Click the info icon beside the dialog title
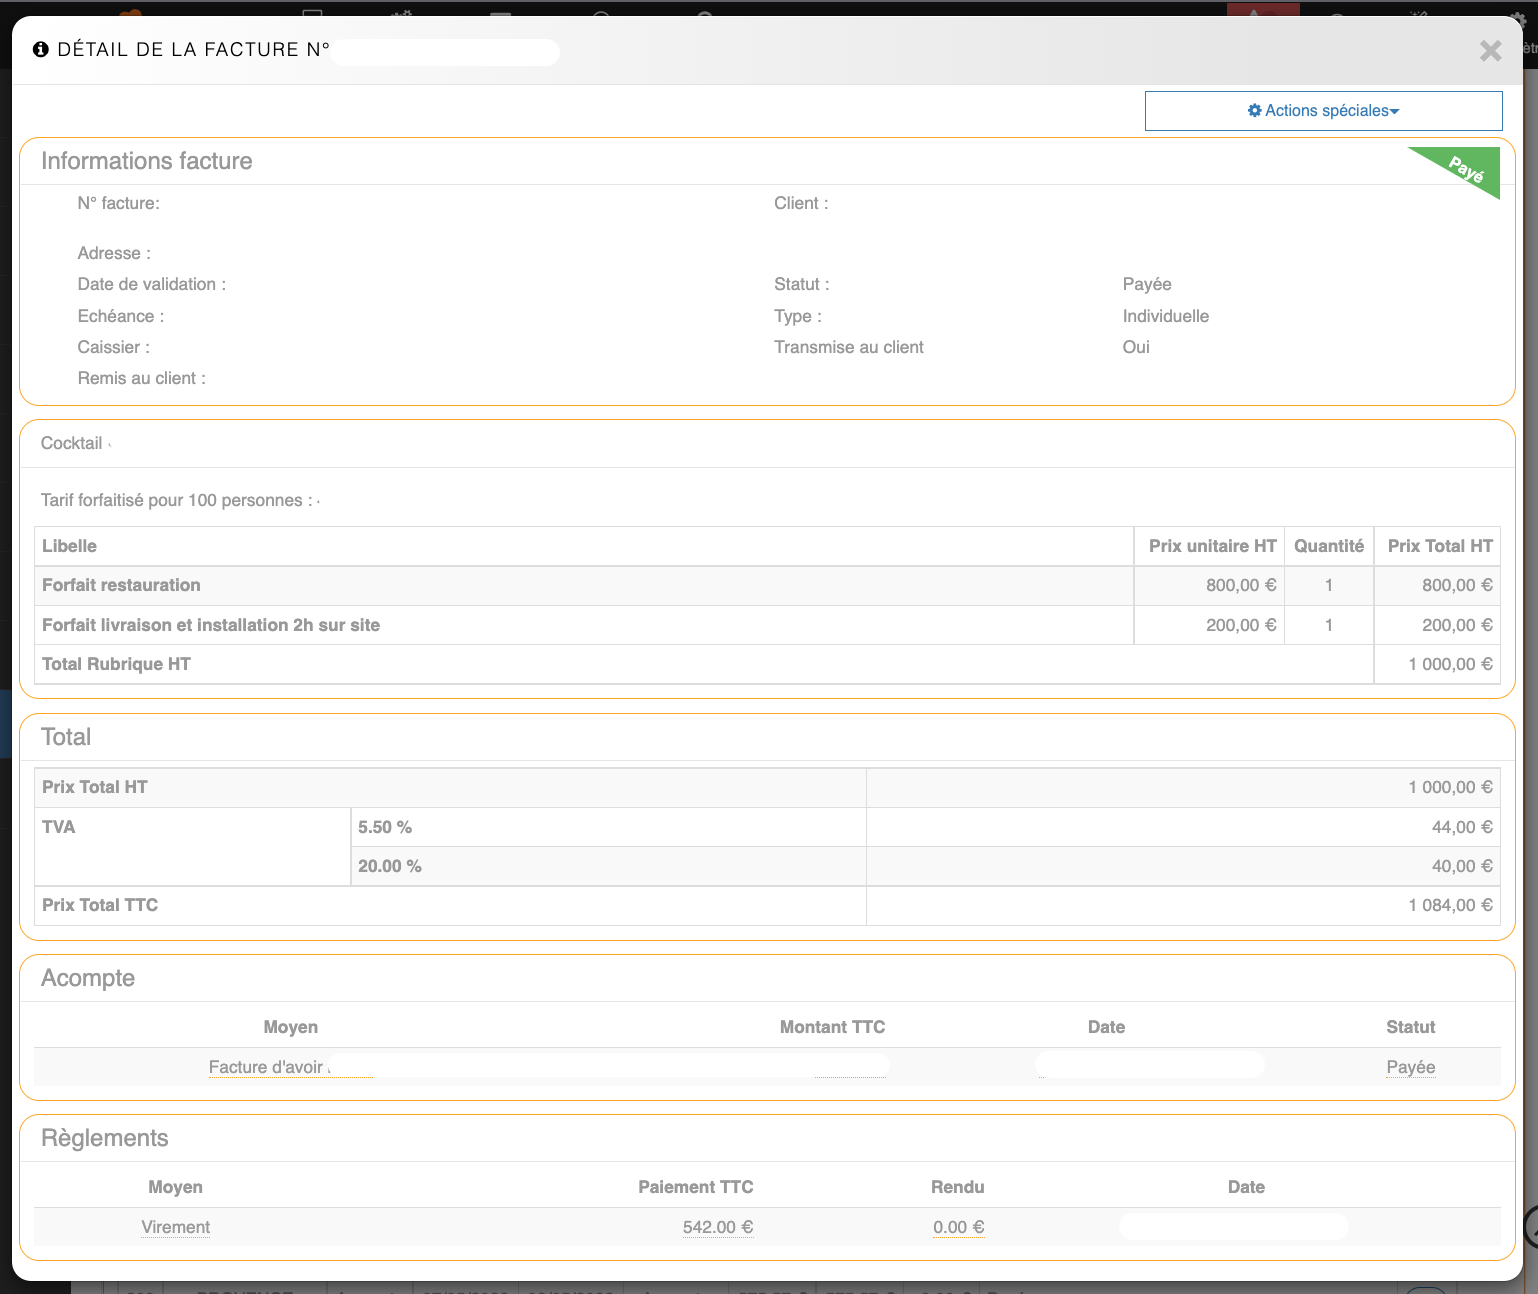 [41, 50]
